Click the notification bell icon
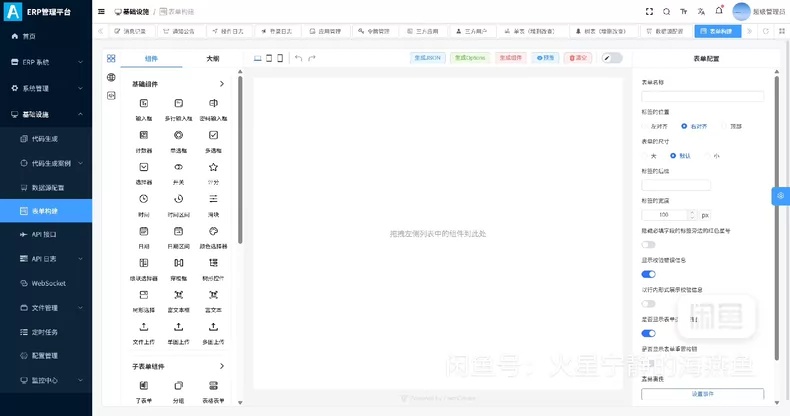790x416 pixels. [x=719, y=11]
